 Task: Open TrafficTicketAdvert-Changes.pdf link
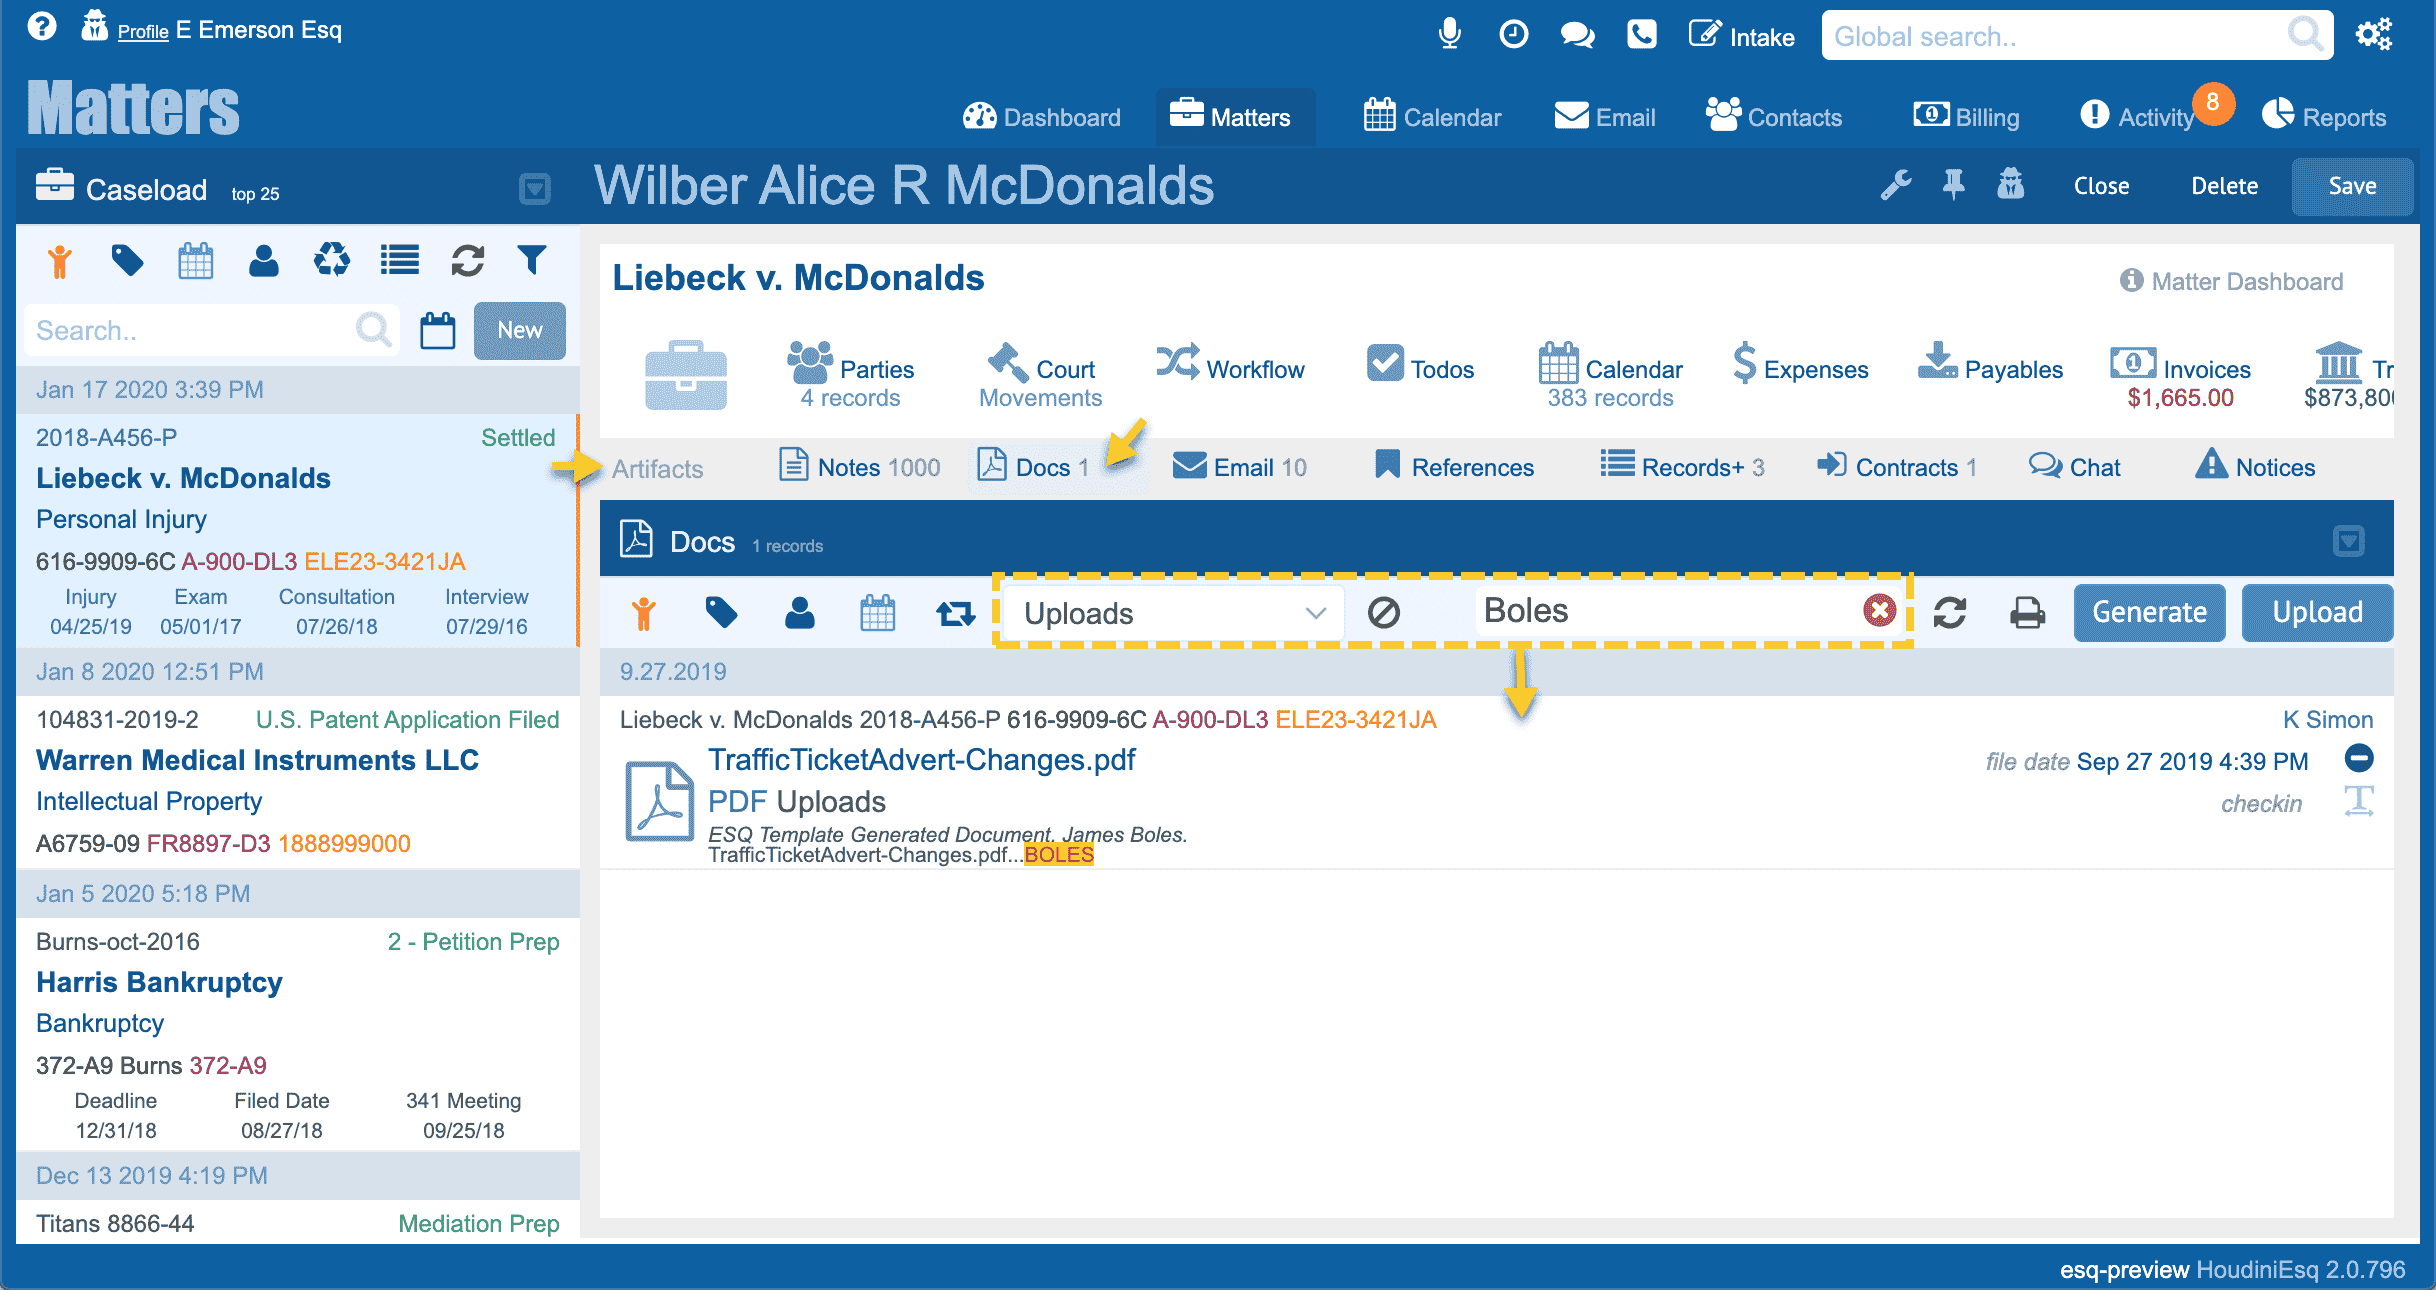(921, 760)
